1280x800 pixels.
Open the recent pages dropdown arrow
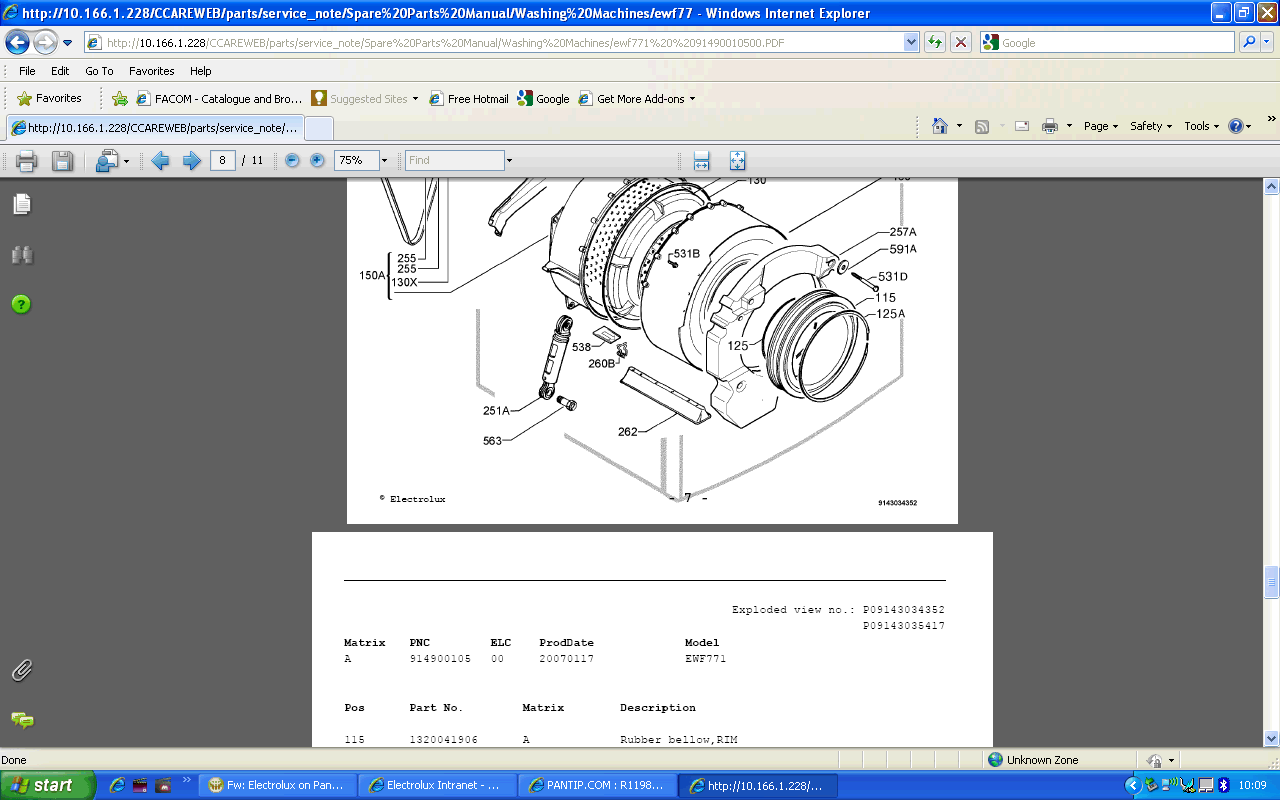pos(68,43)
